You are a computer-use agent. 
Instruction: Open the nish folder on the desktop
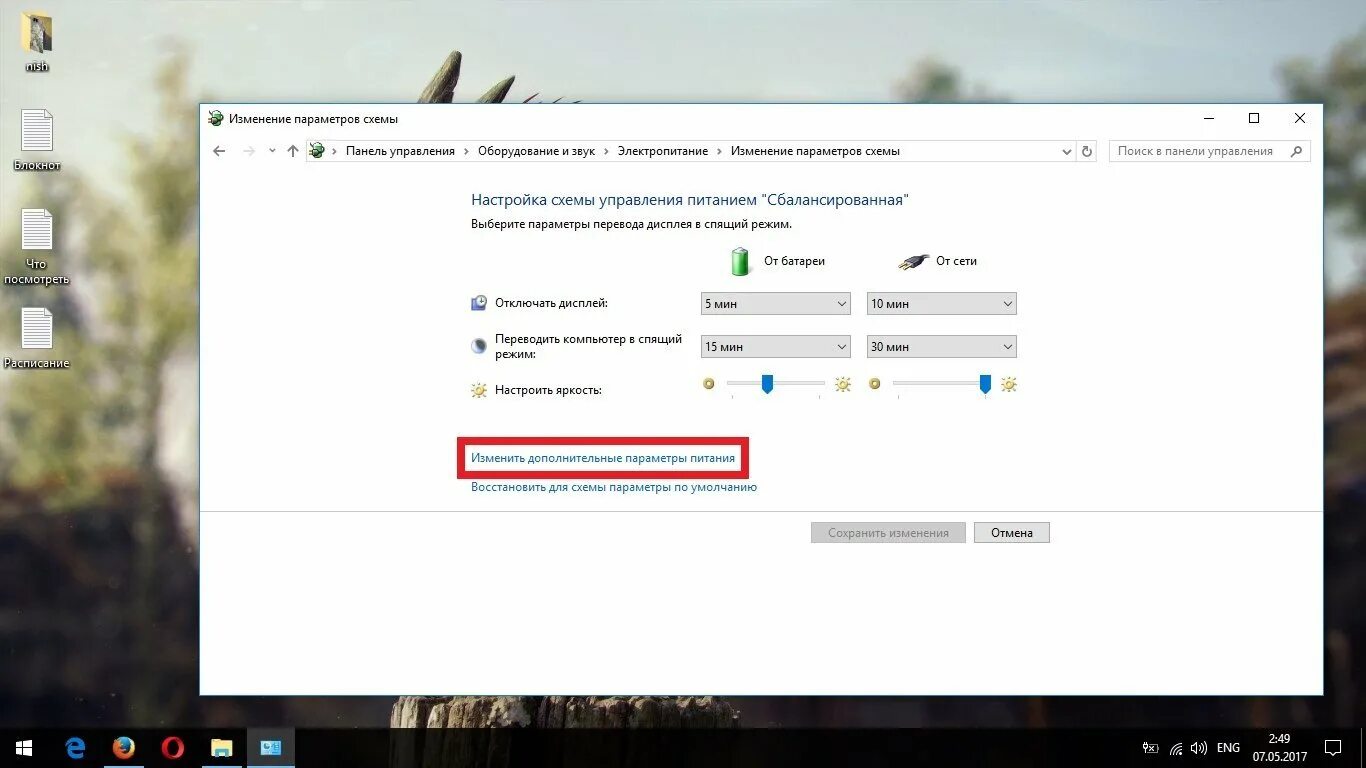coord(37,42)
